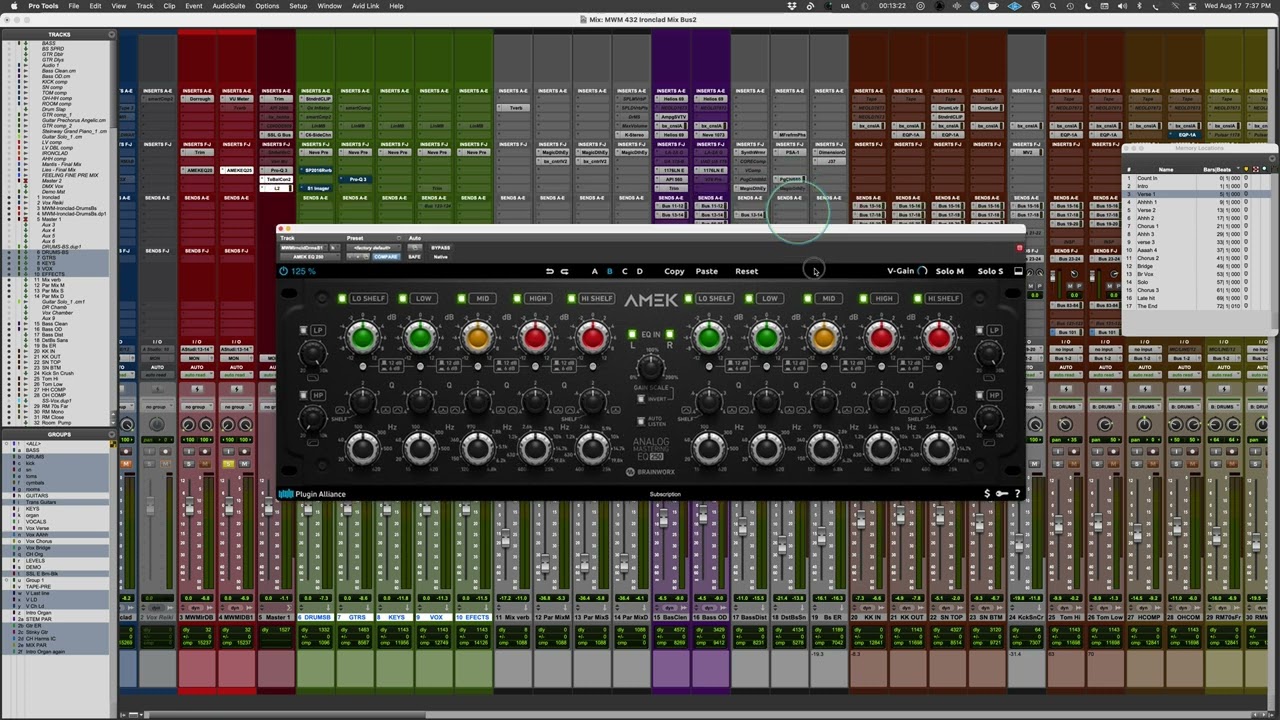Click the left channel LO SHELF gain knob

tap(362, 338)
